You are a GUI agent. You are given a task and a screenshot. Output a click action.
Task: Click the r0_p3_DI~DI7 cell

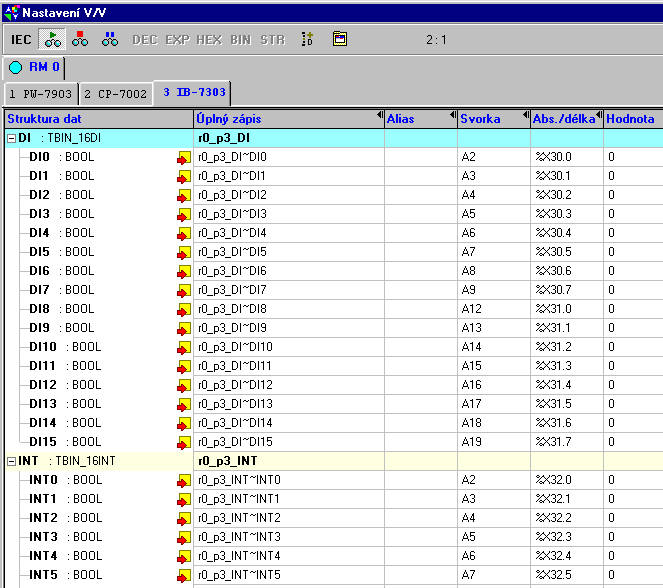[289, 290]
